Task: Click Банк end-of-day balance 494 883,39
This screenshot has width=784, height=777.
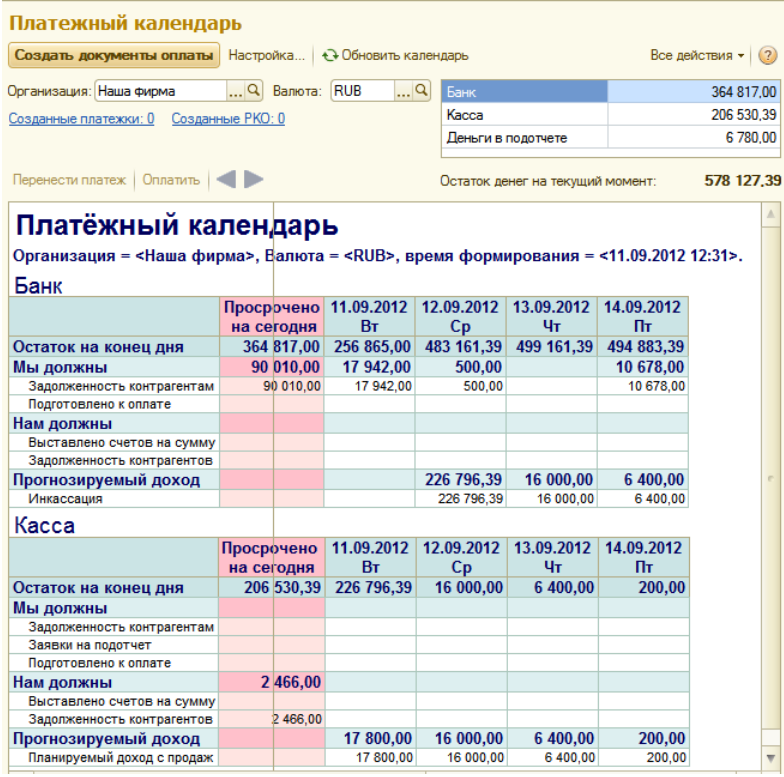Action: pos(642,346)
